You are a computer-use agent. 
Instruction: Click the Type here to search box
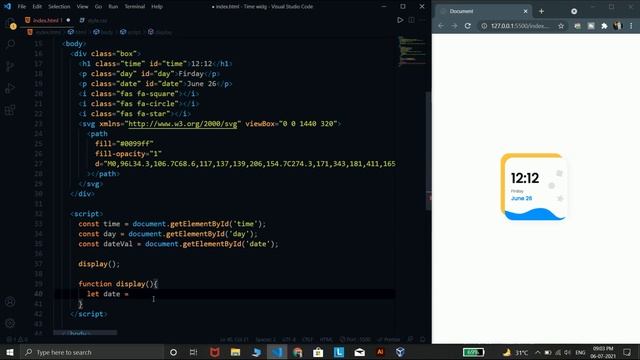pos(92,352)
